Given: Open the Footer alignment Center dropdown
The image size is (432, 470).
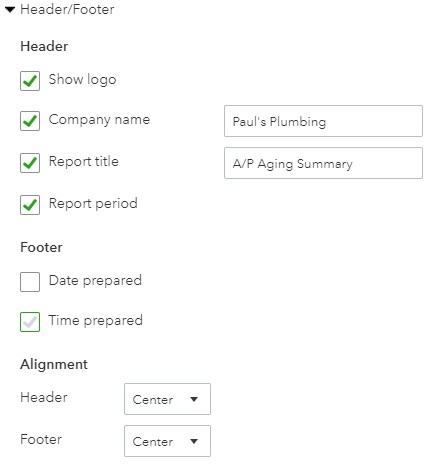Looking at the screenshot, I should click(167, 441).
